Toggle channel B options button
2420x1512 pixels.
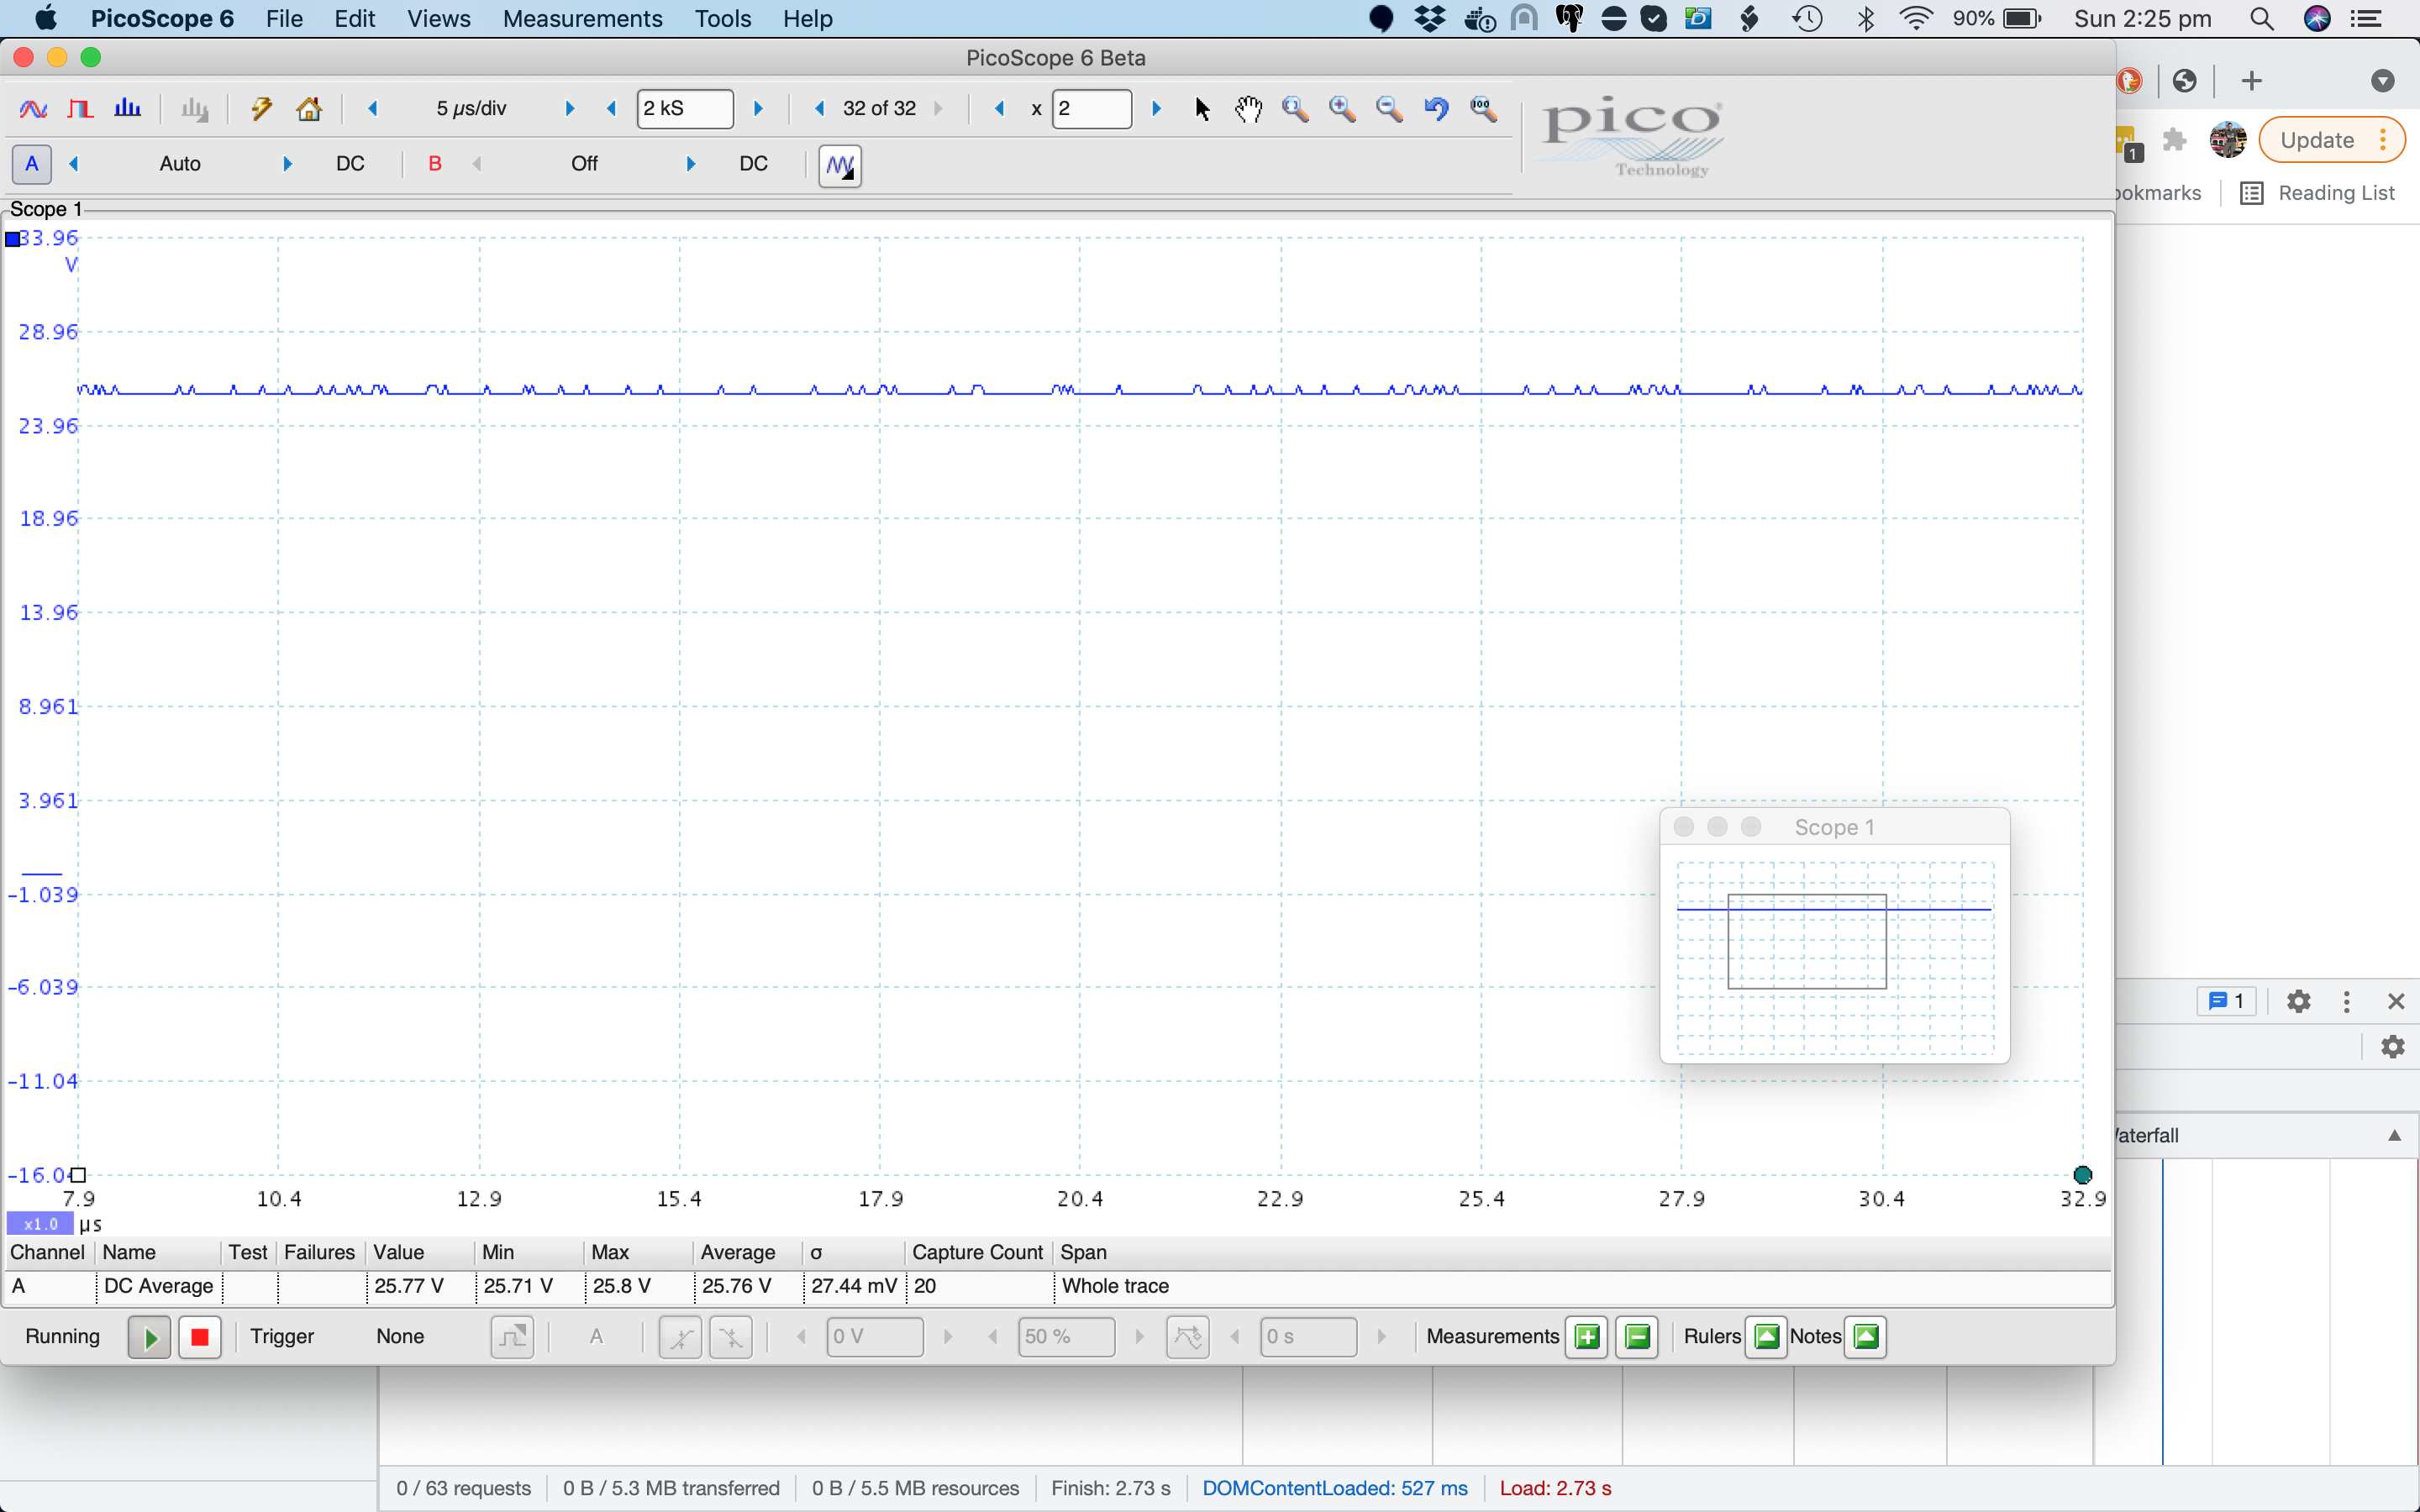pos(435,164)
